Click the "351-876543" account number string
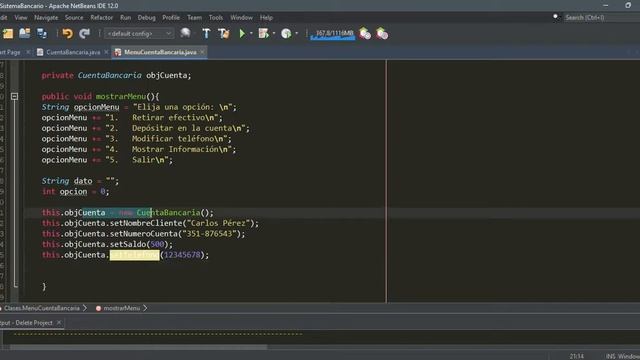 click(209, 234)
